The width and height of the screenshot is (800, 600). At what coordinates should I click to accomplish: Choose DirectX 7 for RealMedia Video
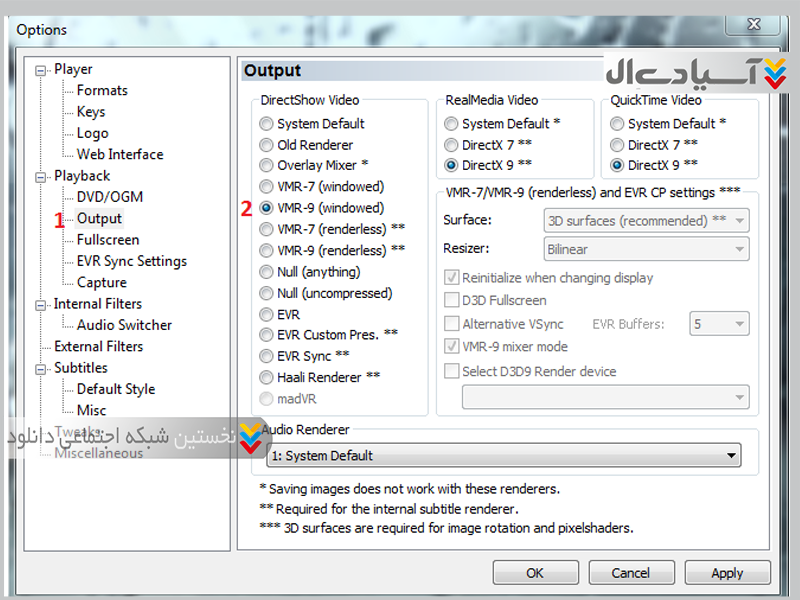[451, 145]
